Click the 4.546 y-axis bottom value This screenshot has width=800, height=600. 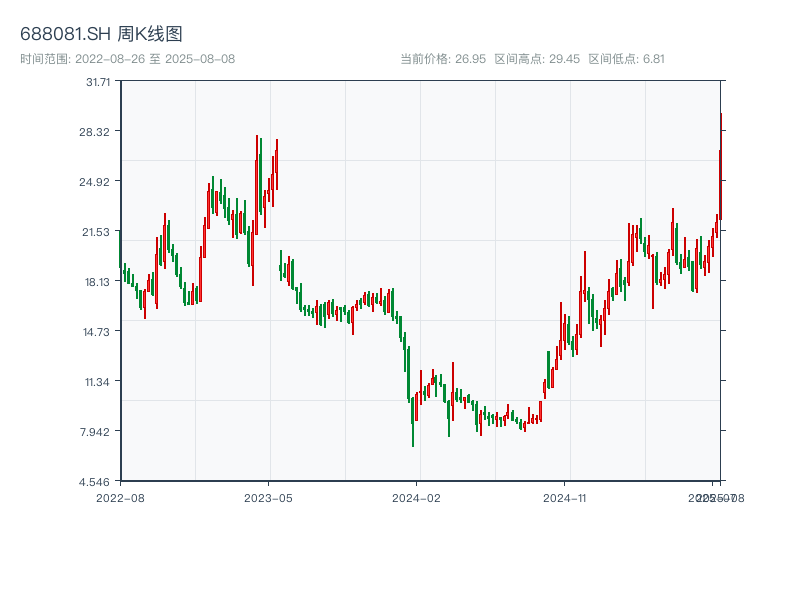[97, 482]
